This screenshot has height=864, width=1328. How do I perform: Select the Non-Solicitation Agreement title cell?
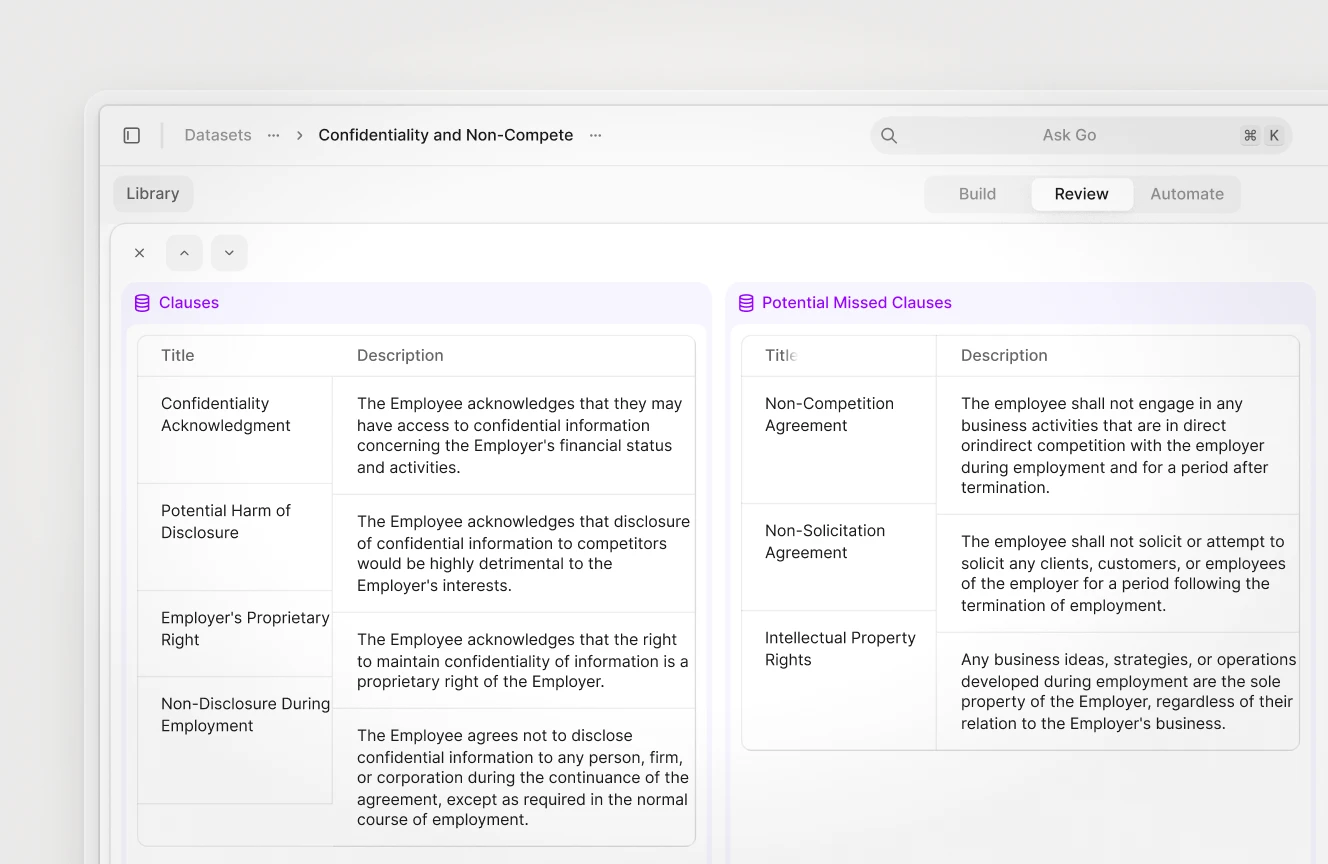pos(839,557)
